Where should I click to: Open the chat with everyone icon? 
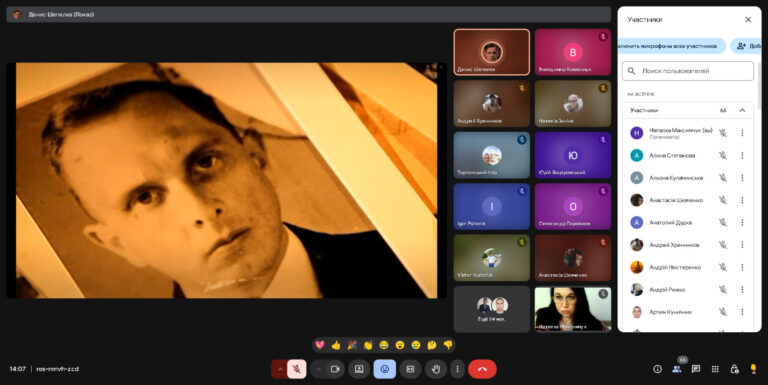point(696,369)
